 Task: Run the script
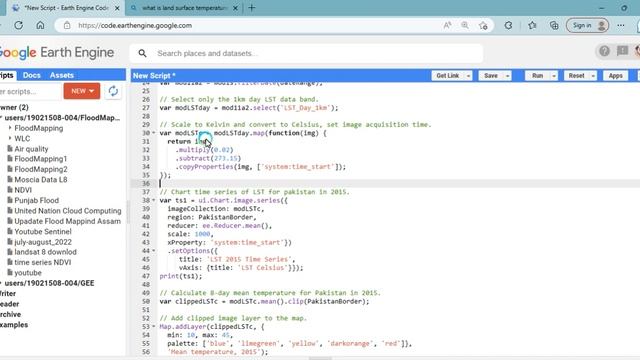[x=538, y=76]
